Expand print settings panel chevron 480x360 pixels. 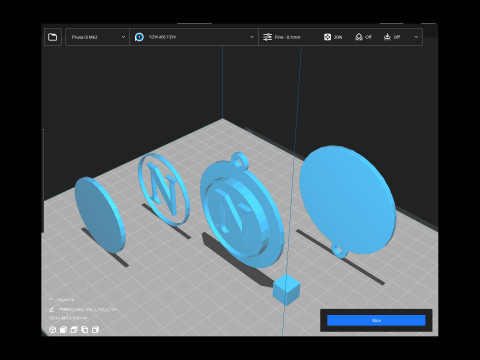coord(416,37)
